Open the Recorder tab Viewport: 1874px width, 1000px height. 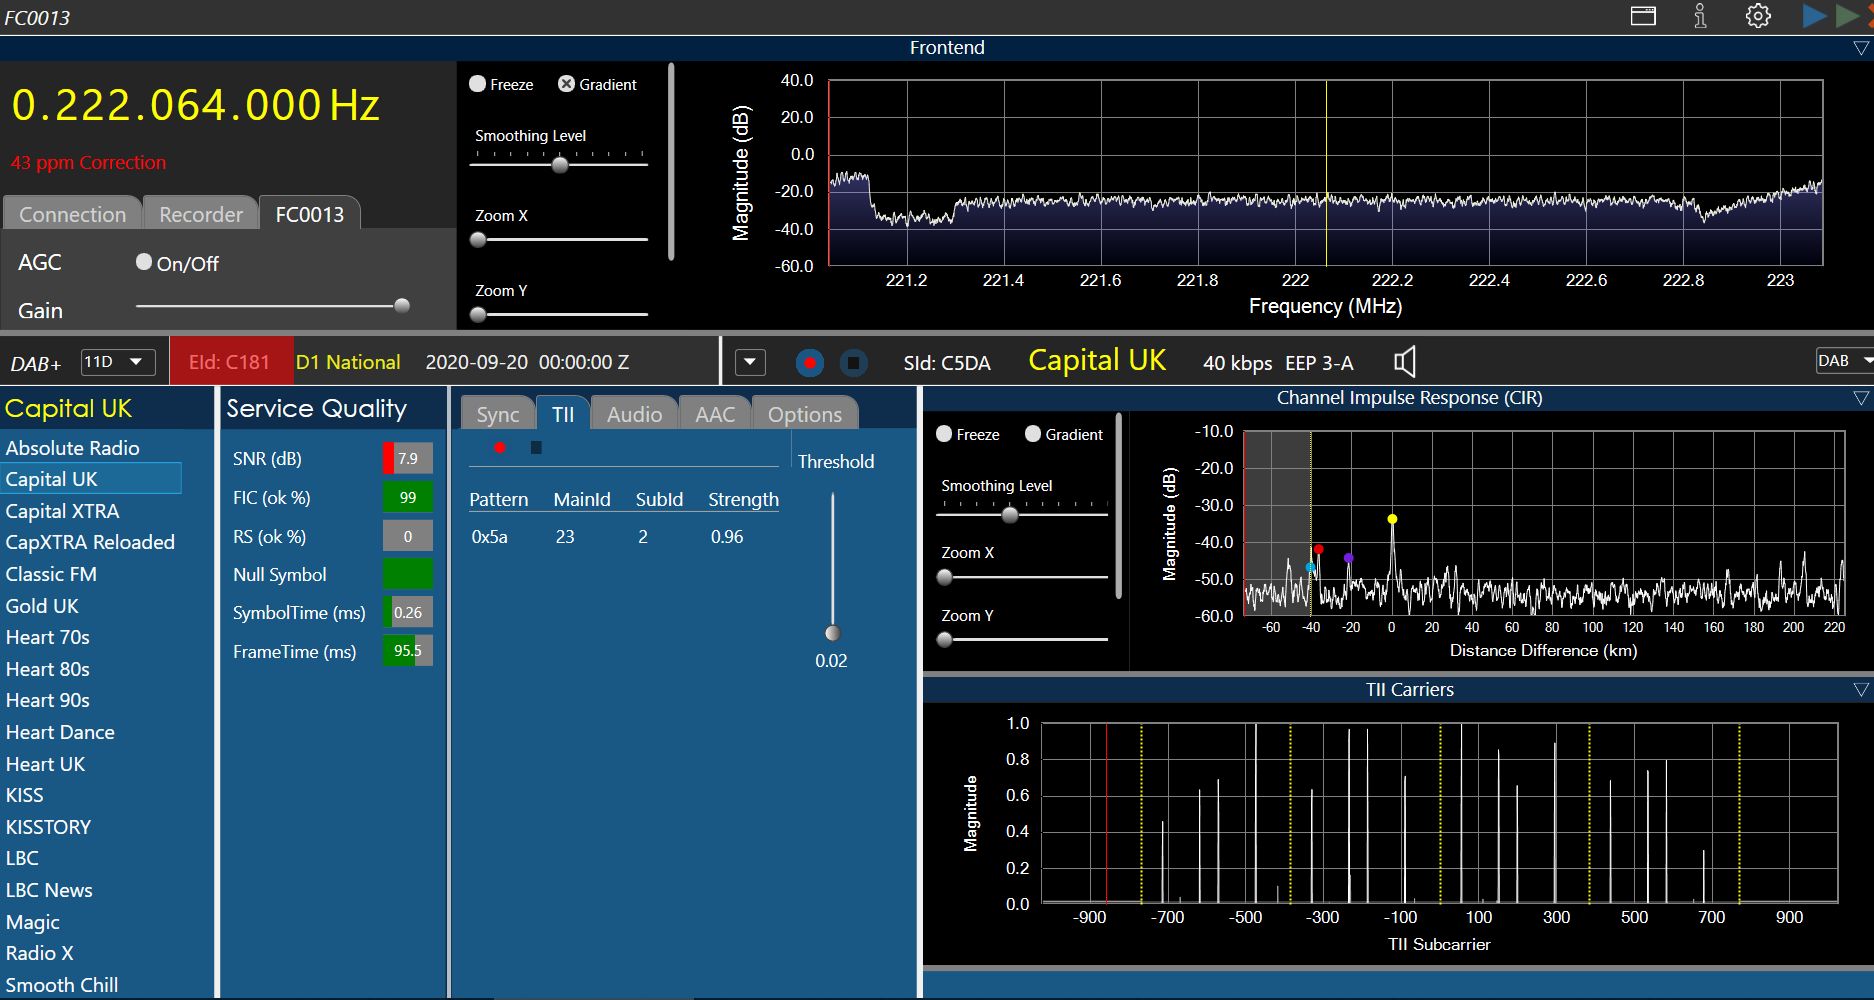point(201,214)
